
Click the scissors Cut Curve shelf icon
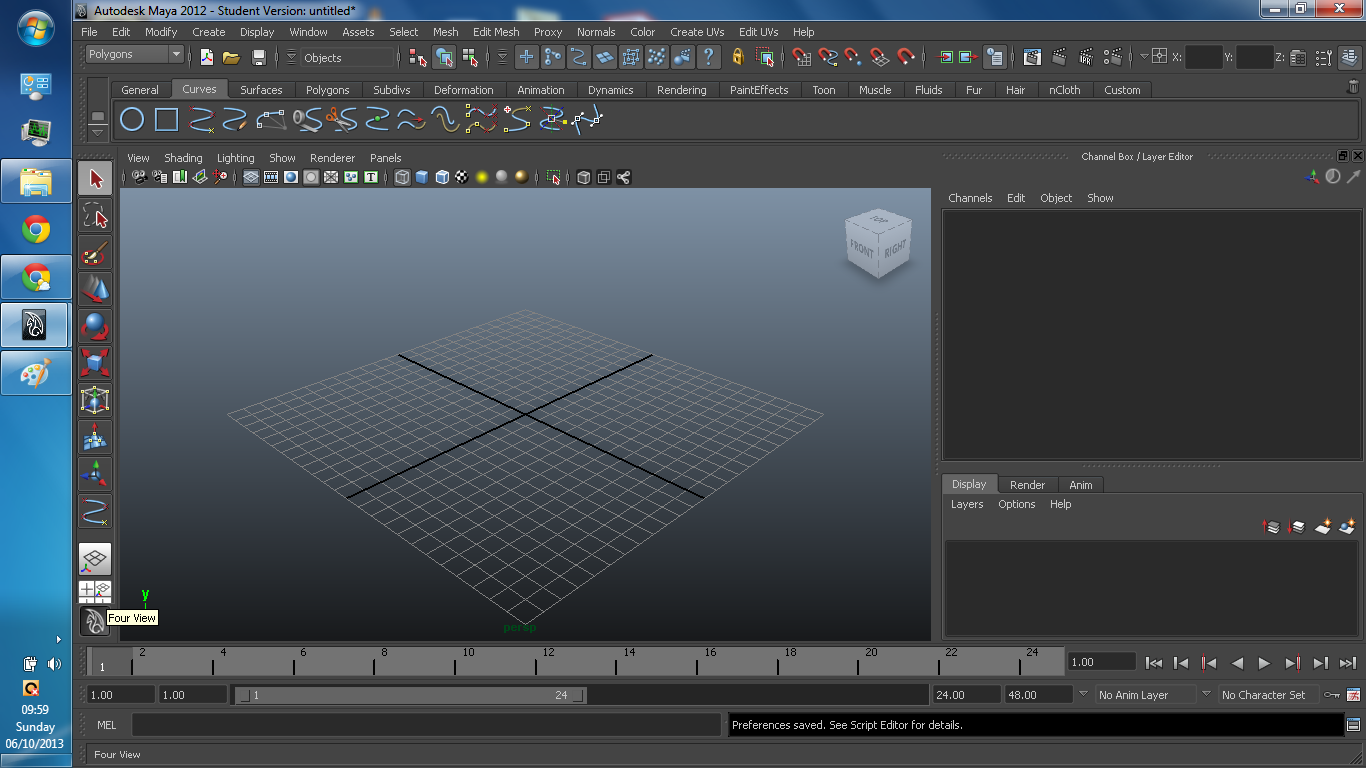(343, 121)
